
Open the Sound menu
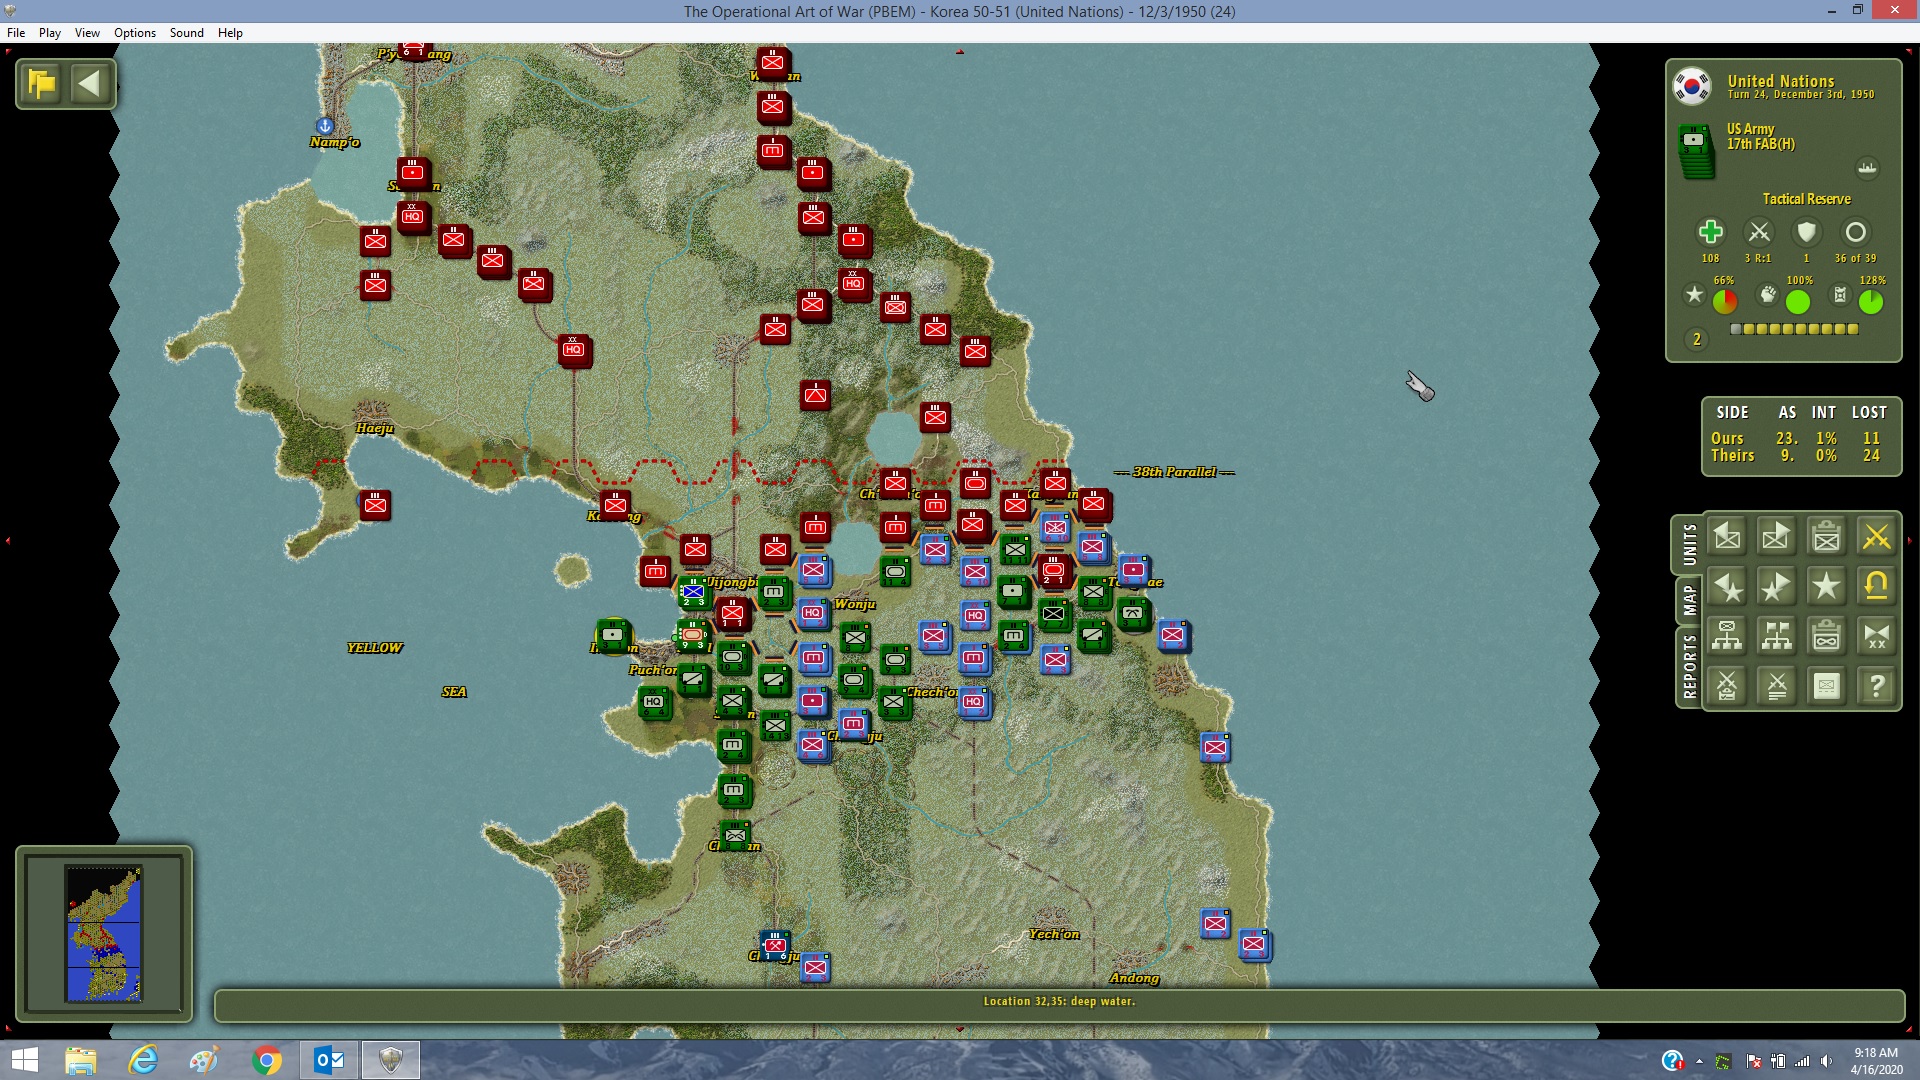[x=186, y=33]
